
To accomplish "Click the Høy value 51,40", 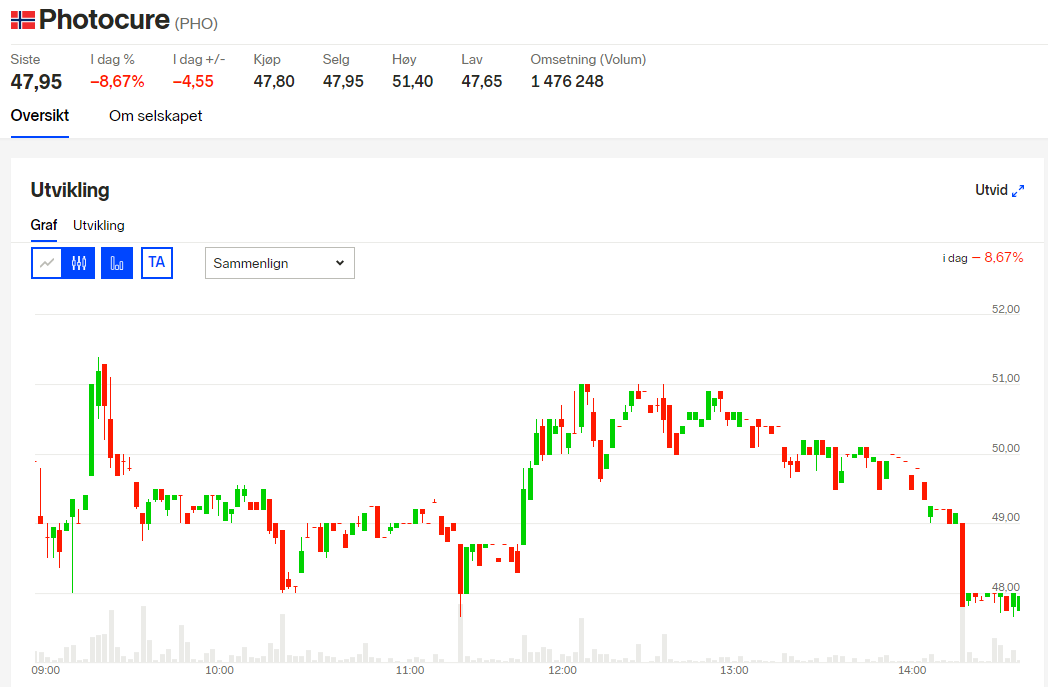I will pos(412,82).
